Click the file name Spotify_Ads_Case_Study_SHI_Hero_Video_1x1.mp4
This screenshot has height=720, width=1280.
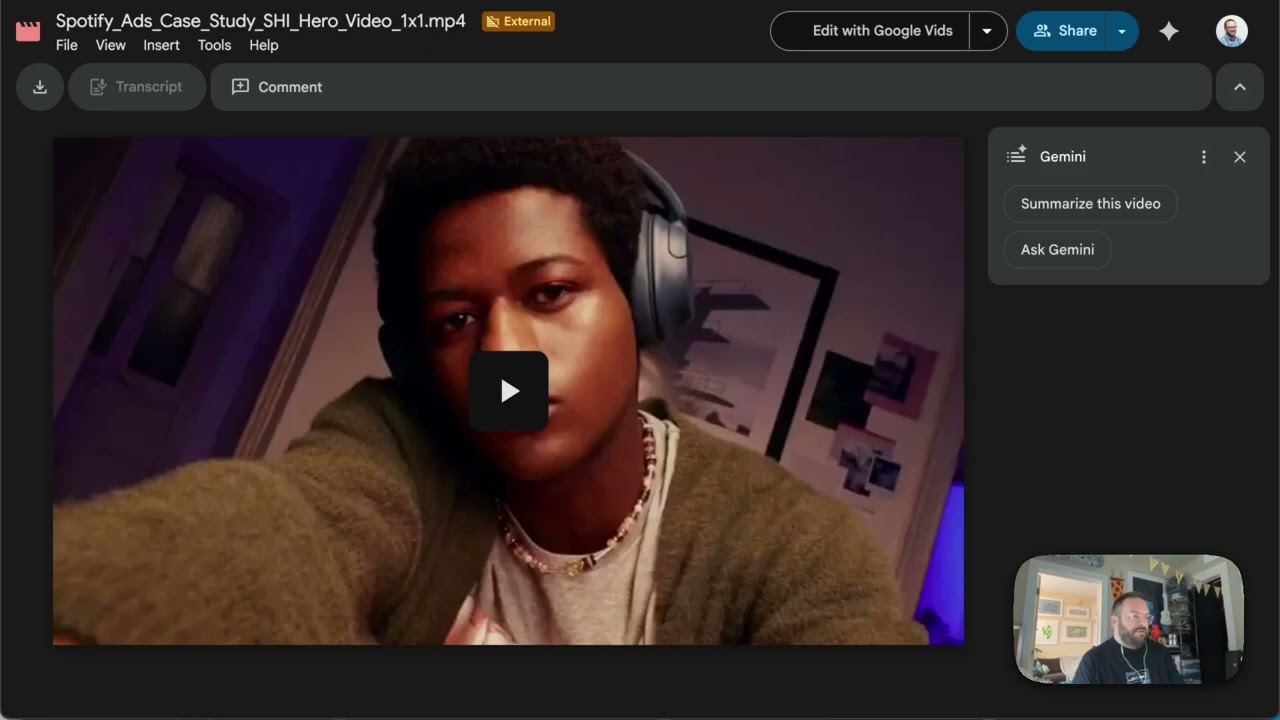click(261, 21)
